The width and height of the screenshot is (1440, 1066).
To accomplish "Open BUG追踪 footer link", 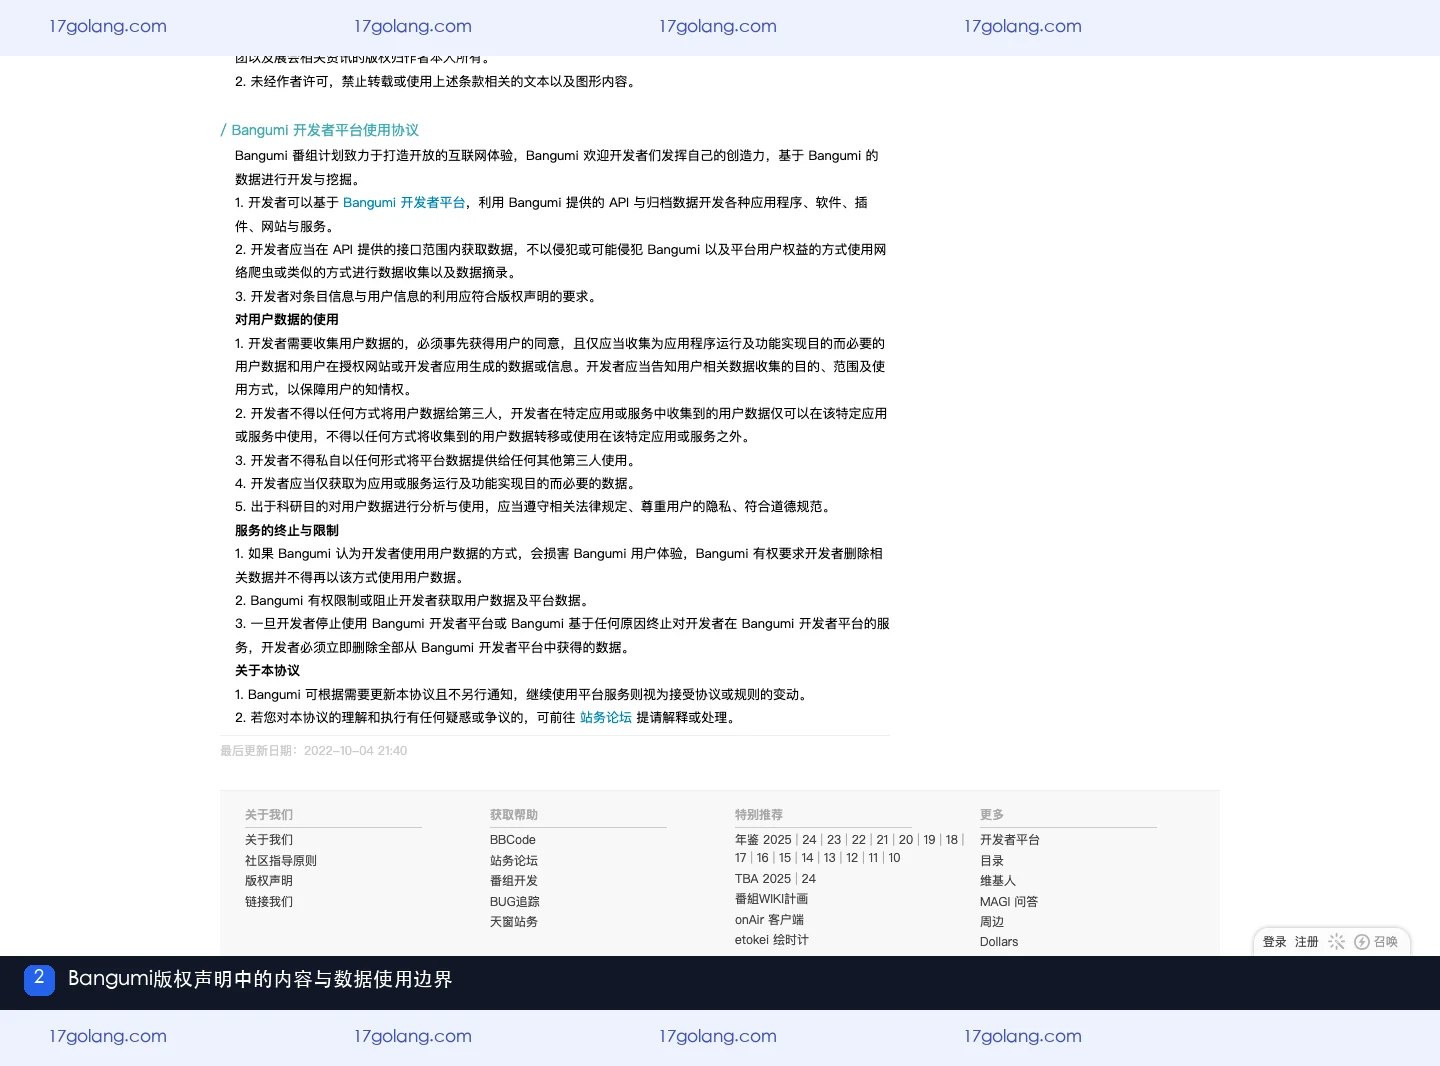I will pos(515,901).
